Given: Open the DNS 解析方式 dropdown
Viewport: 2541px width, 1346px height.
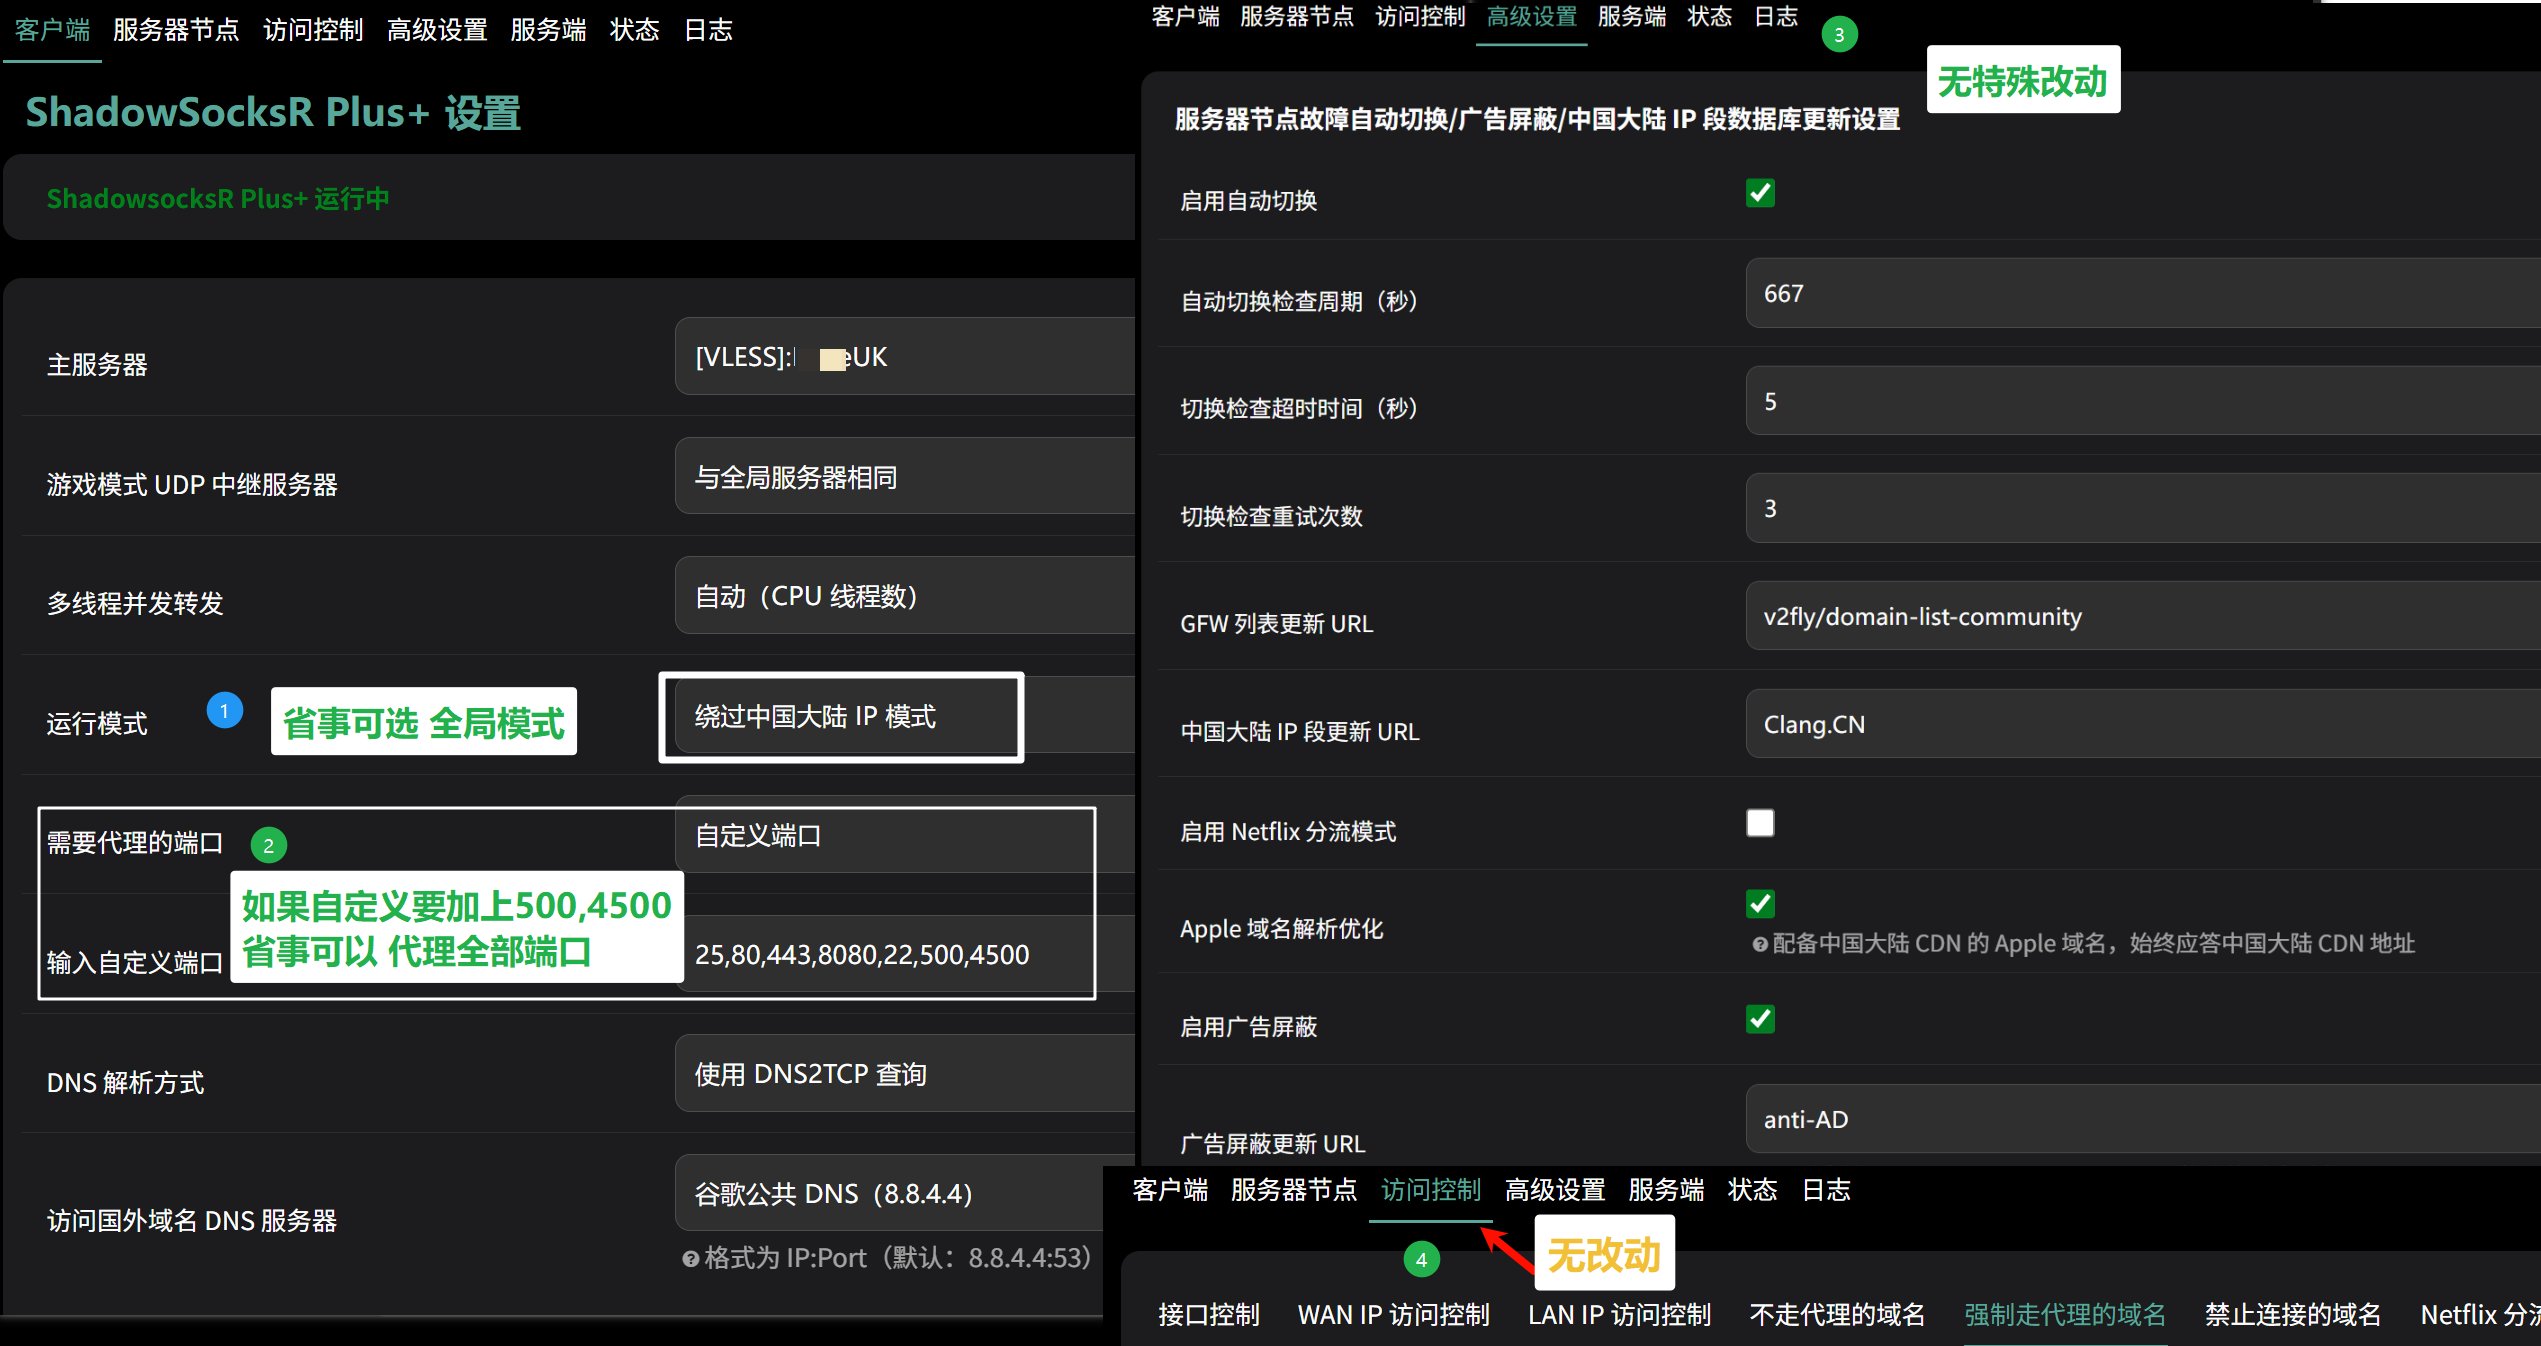Looking at the screenshot, I should pos(900,1073).
